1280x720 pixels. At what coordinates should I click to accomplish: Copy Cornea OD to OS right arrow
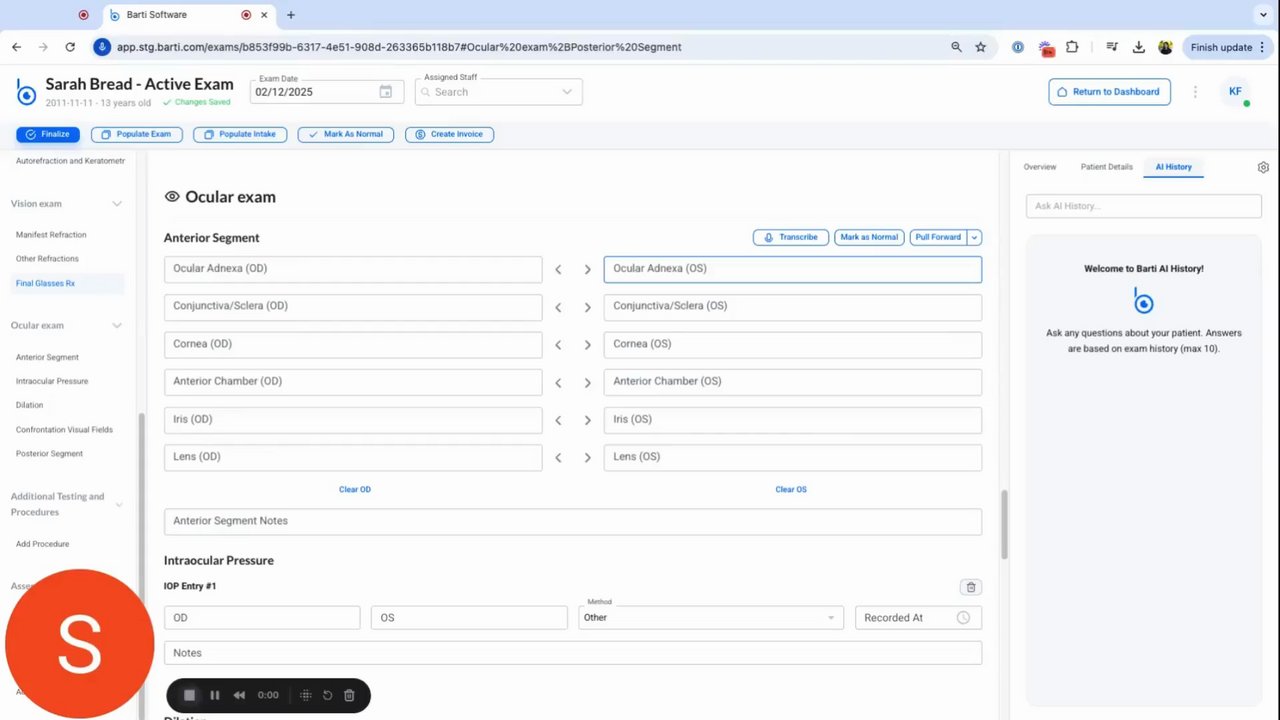pos(588,345)
